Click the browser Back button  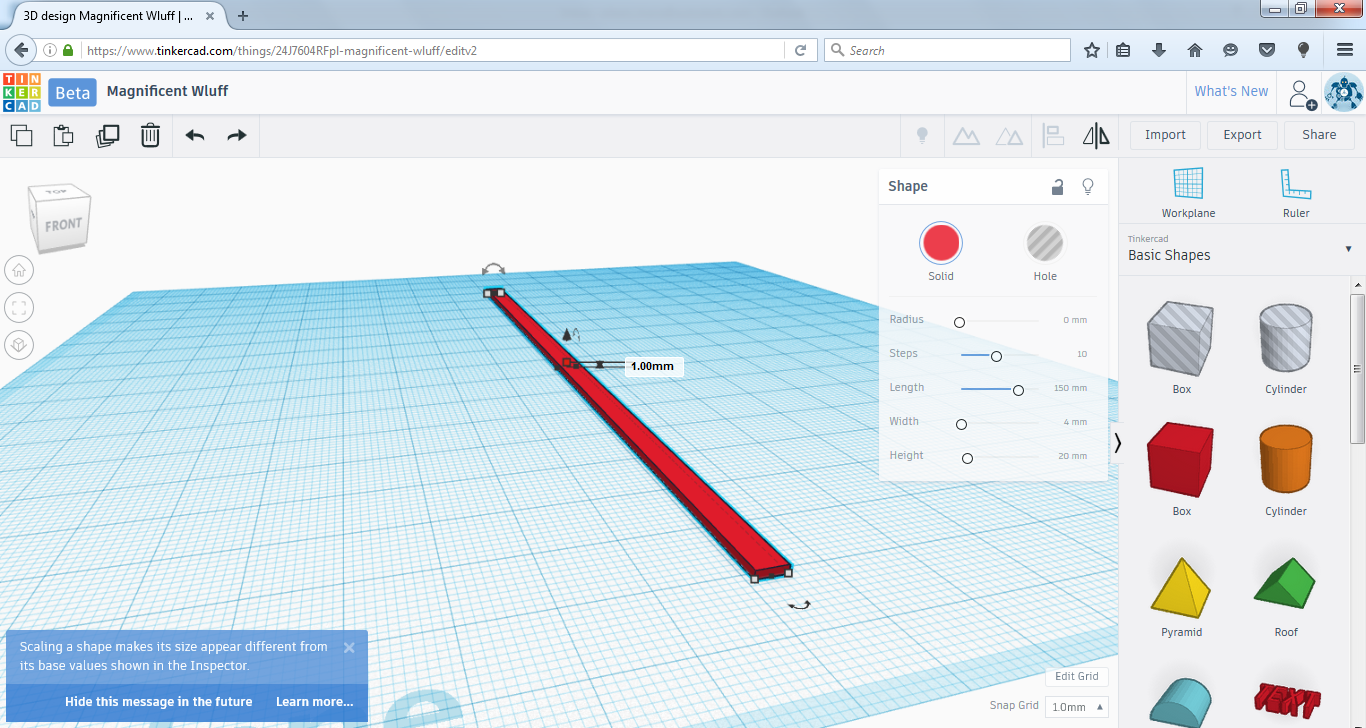(19, 50)
